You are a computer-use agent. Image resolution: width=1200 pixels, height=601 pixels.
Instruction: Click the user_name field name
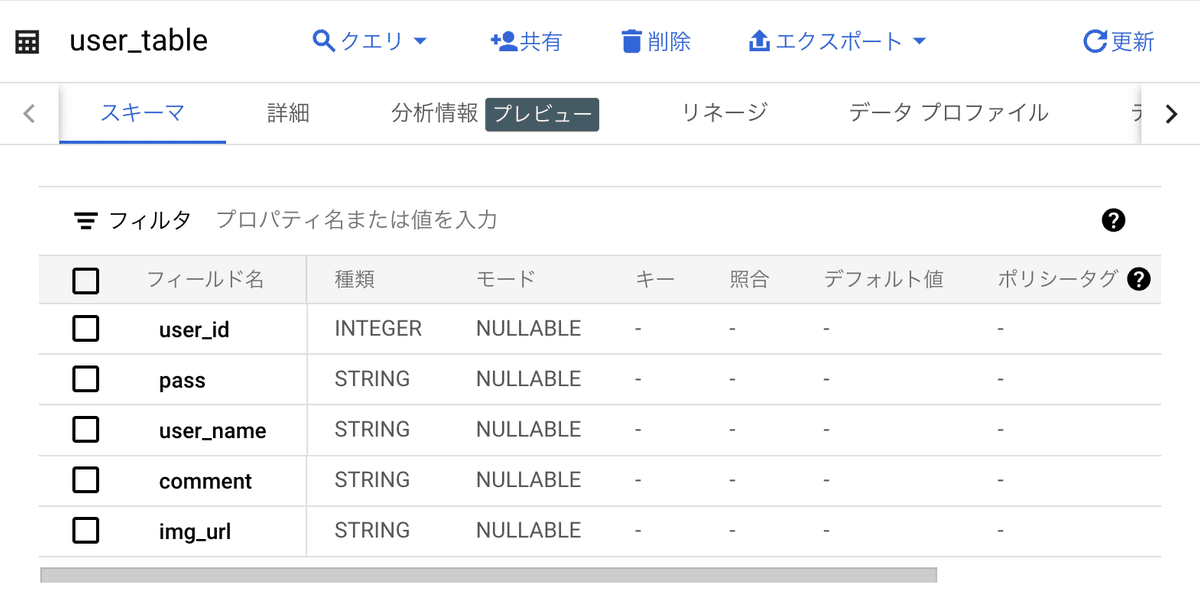point(212,431)
